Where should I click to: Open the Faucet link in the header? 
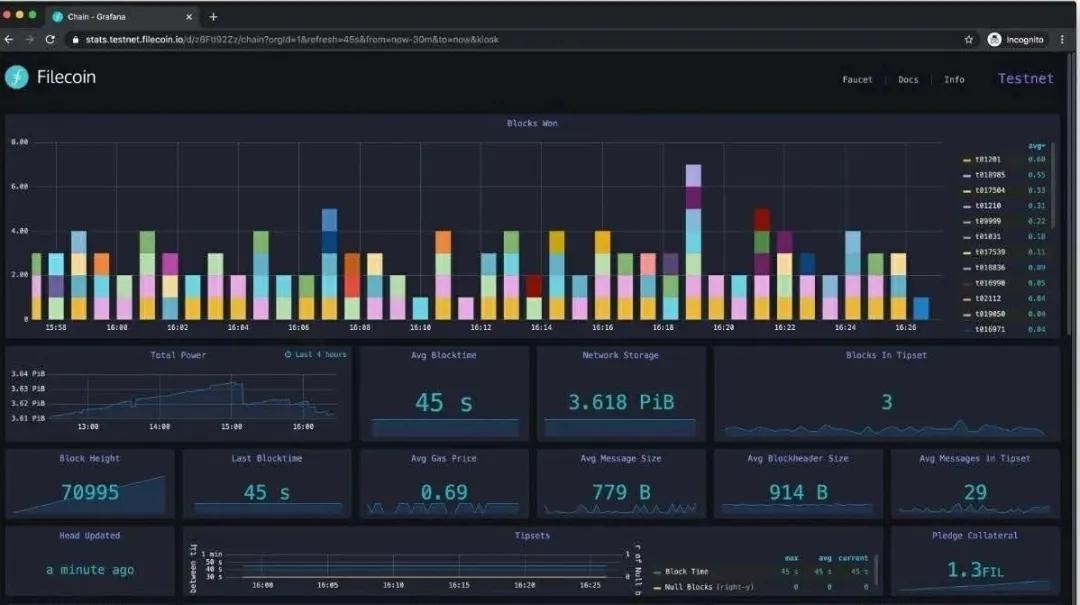point(857,80)
